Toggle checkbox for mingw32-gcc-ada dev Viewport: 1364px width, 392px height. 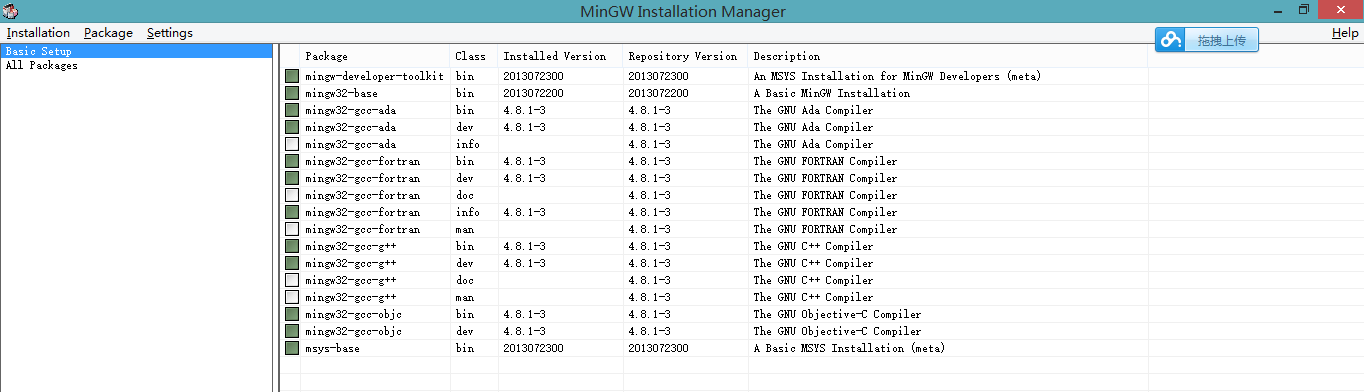(x=291, y=127)
